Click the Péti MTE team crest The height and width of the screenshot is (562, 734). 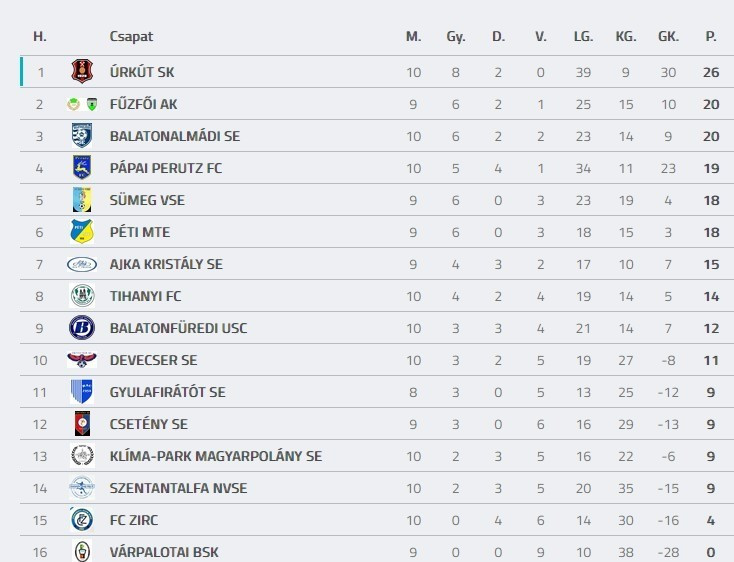point(81,232)
